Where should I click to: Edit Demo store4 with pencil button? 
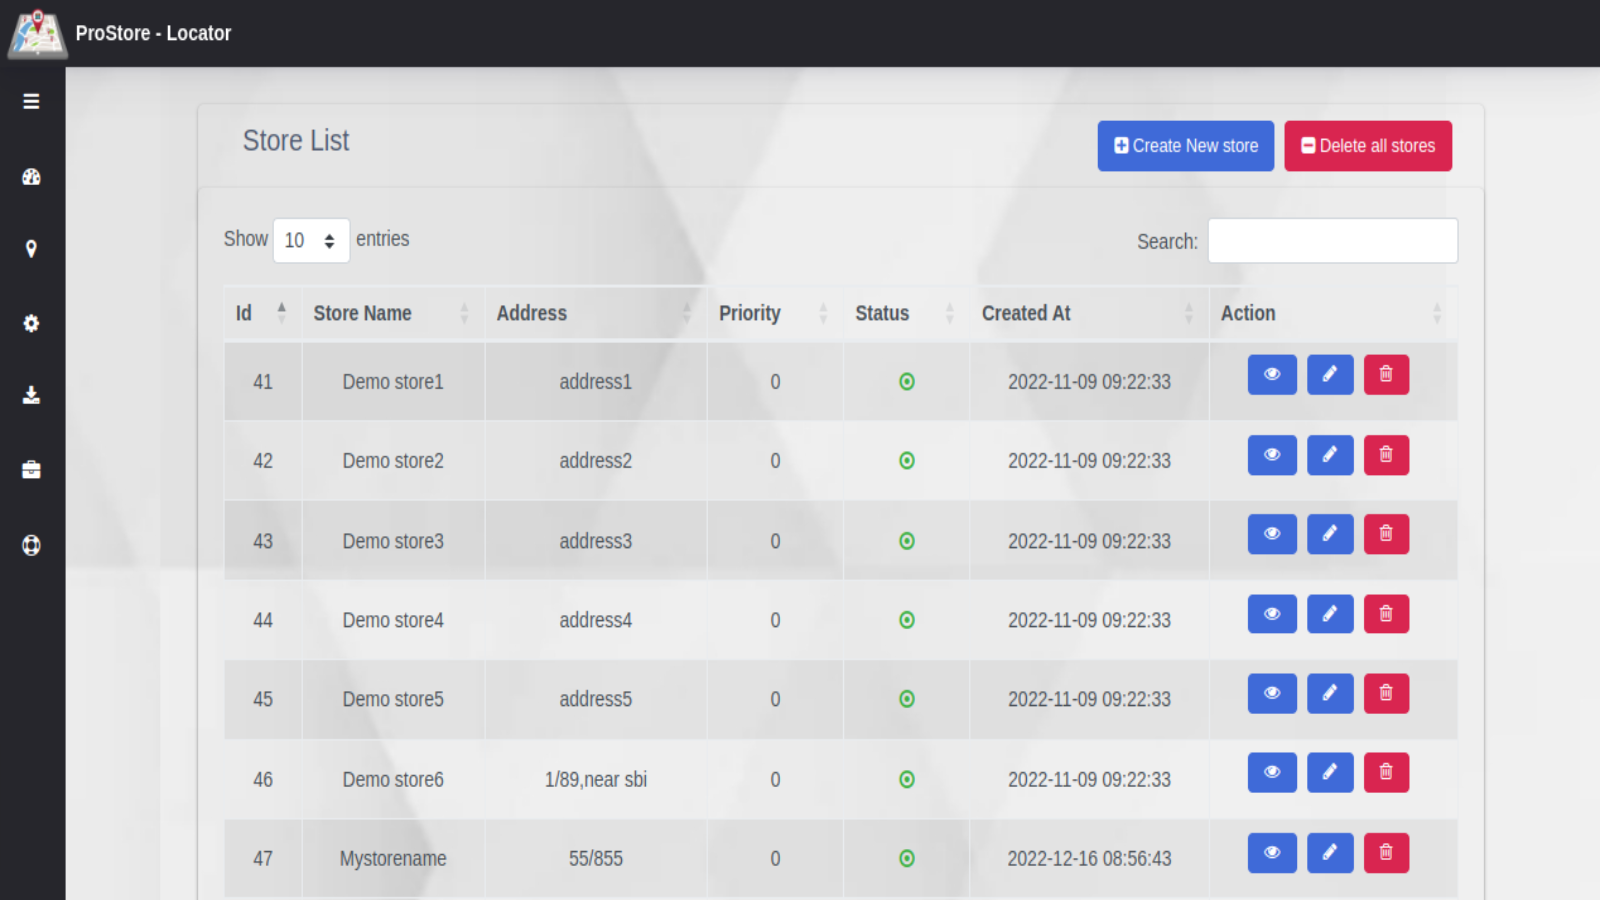coord(1330,614)
